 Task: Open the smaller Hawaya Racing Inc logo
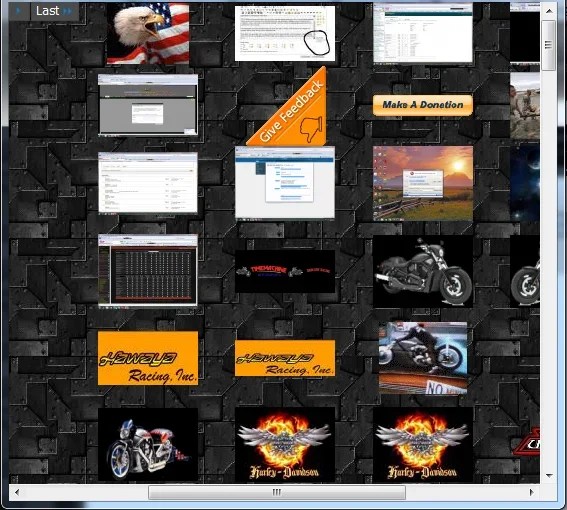[x=285, y=358]
